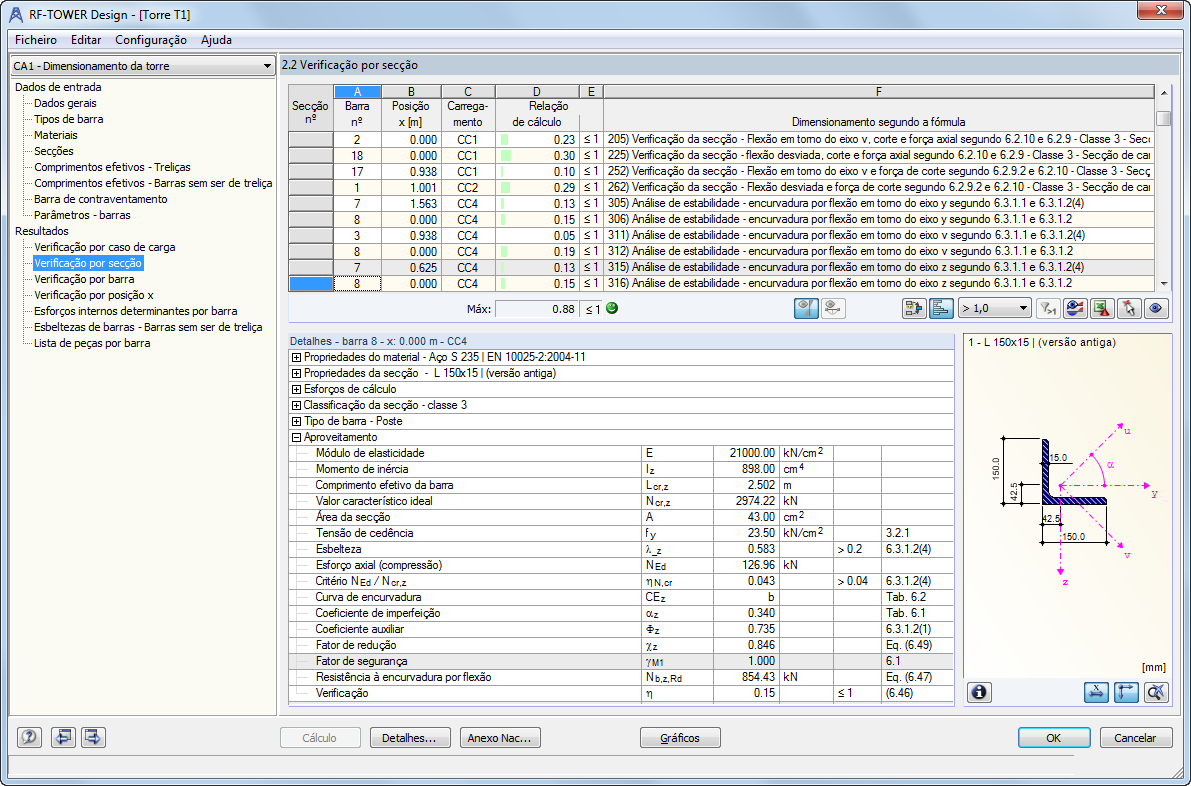This screenshot has height=786, width=1191.
Task: Expand Classificação da secção - classe 3
Action: point(296,405)
